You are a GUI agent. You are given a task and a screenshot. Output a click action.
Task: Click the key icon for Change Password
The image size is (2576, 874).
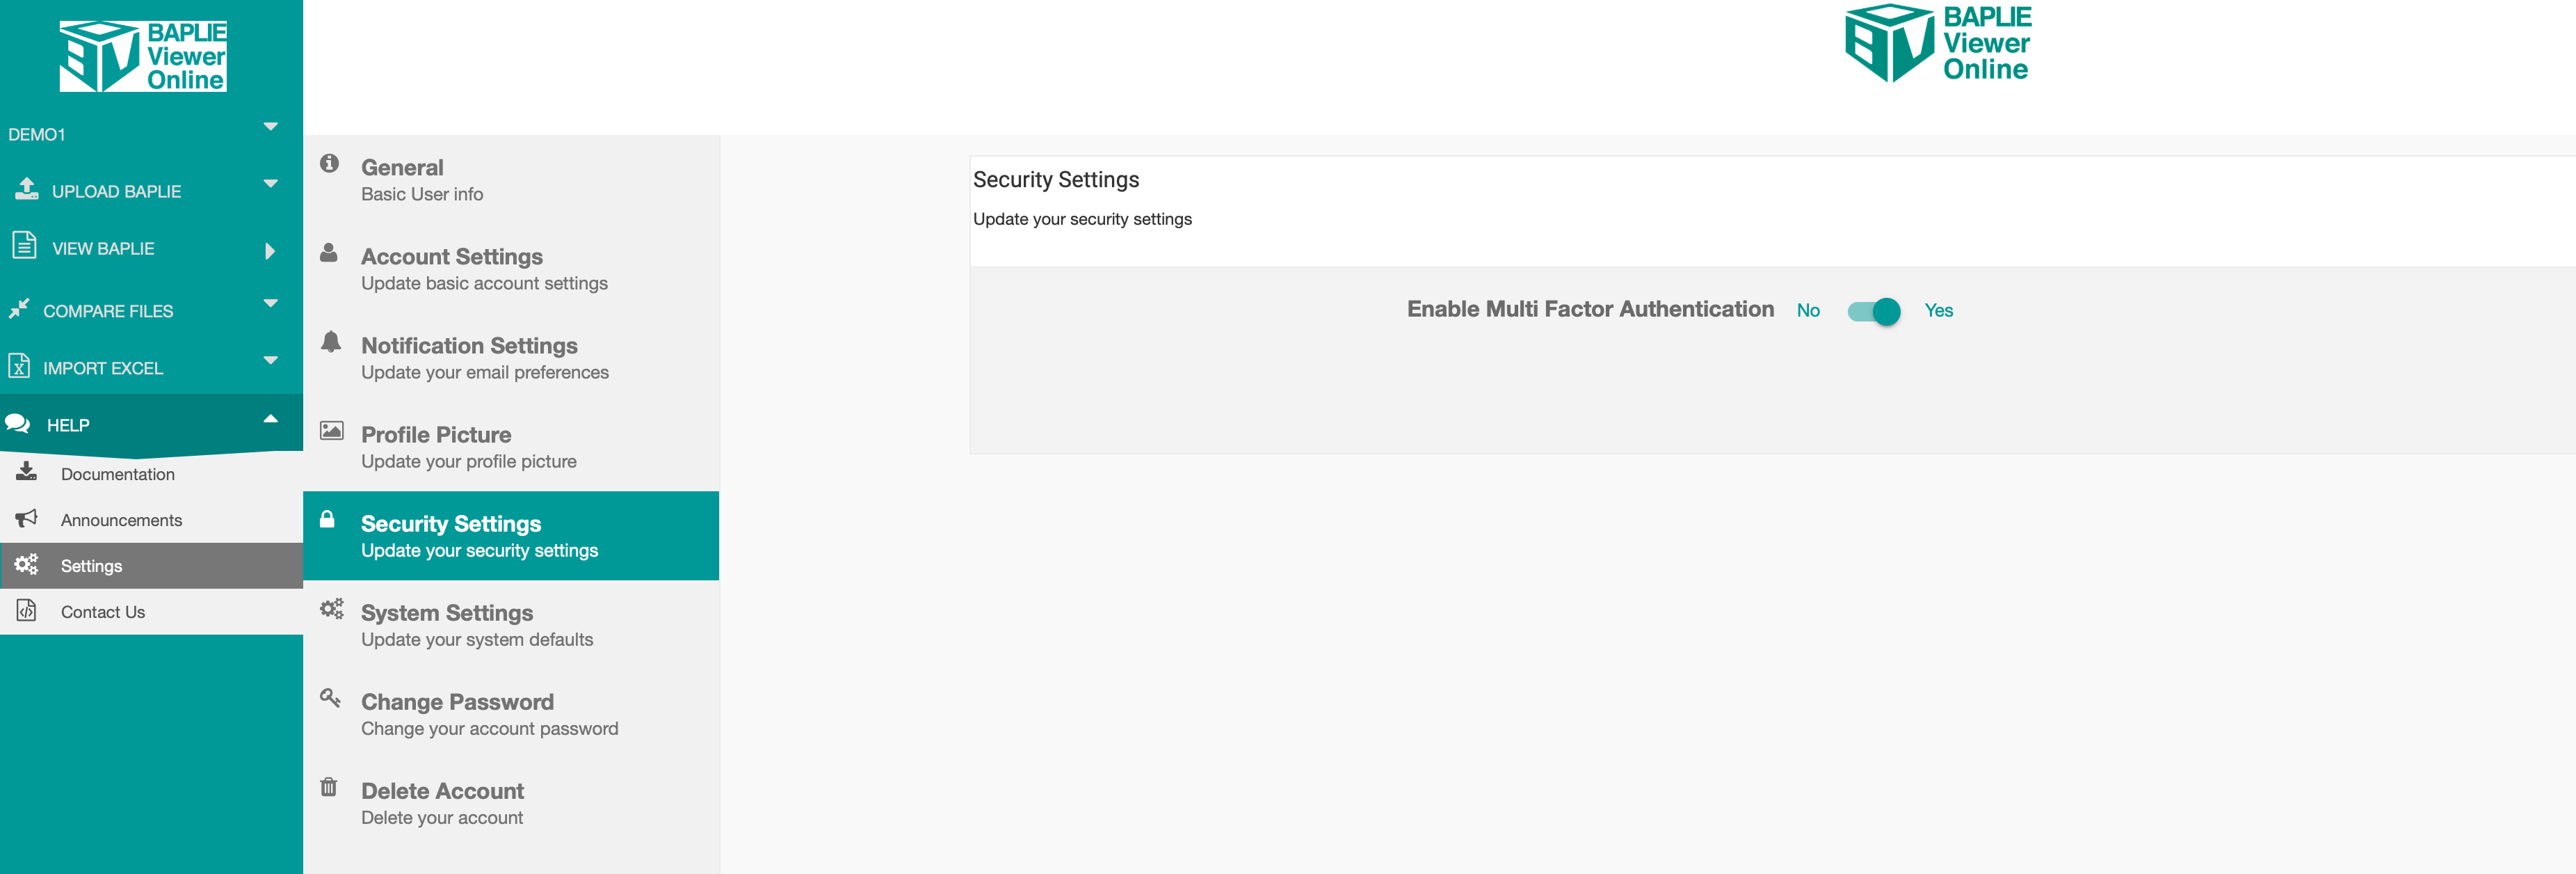tap(330, 698)
